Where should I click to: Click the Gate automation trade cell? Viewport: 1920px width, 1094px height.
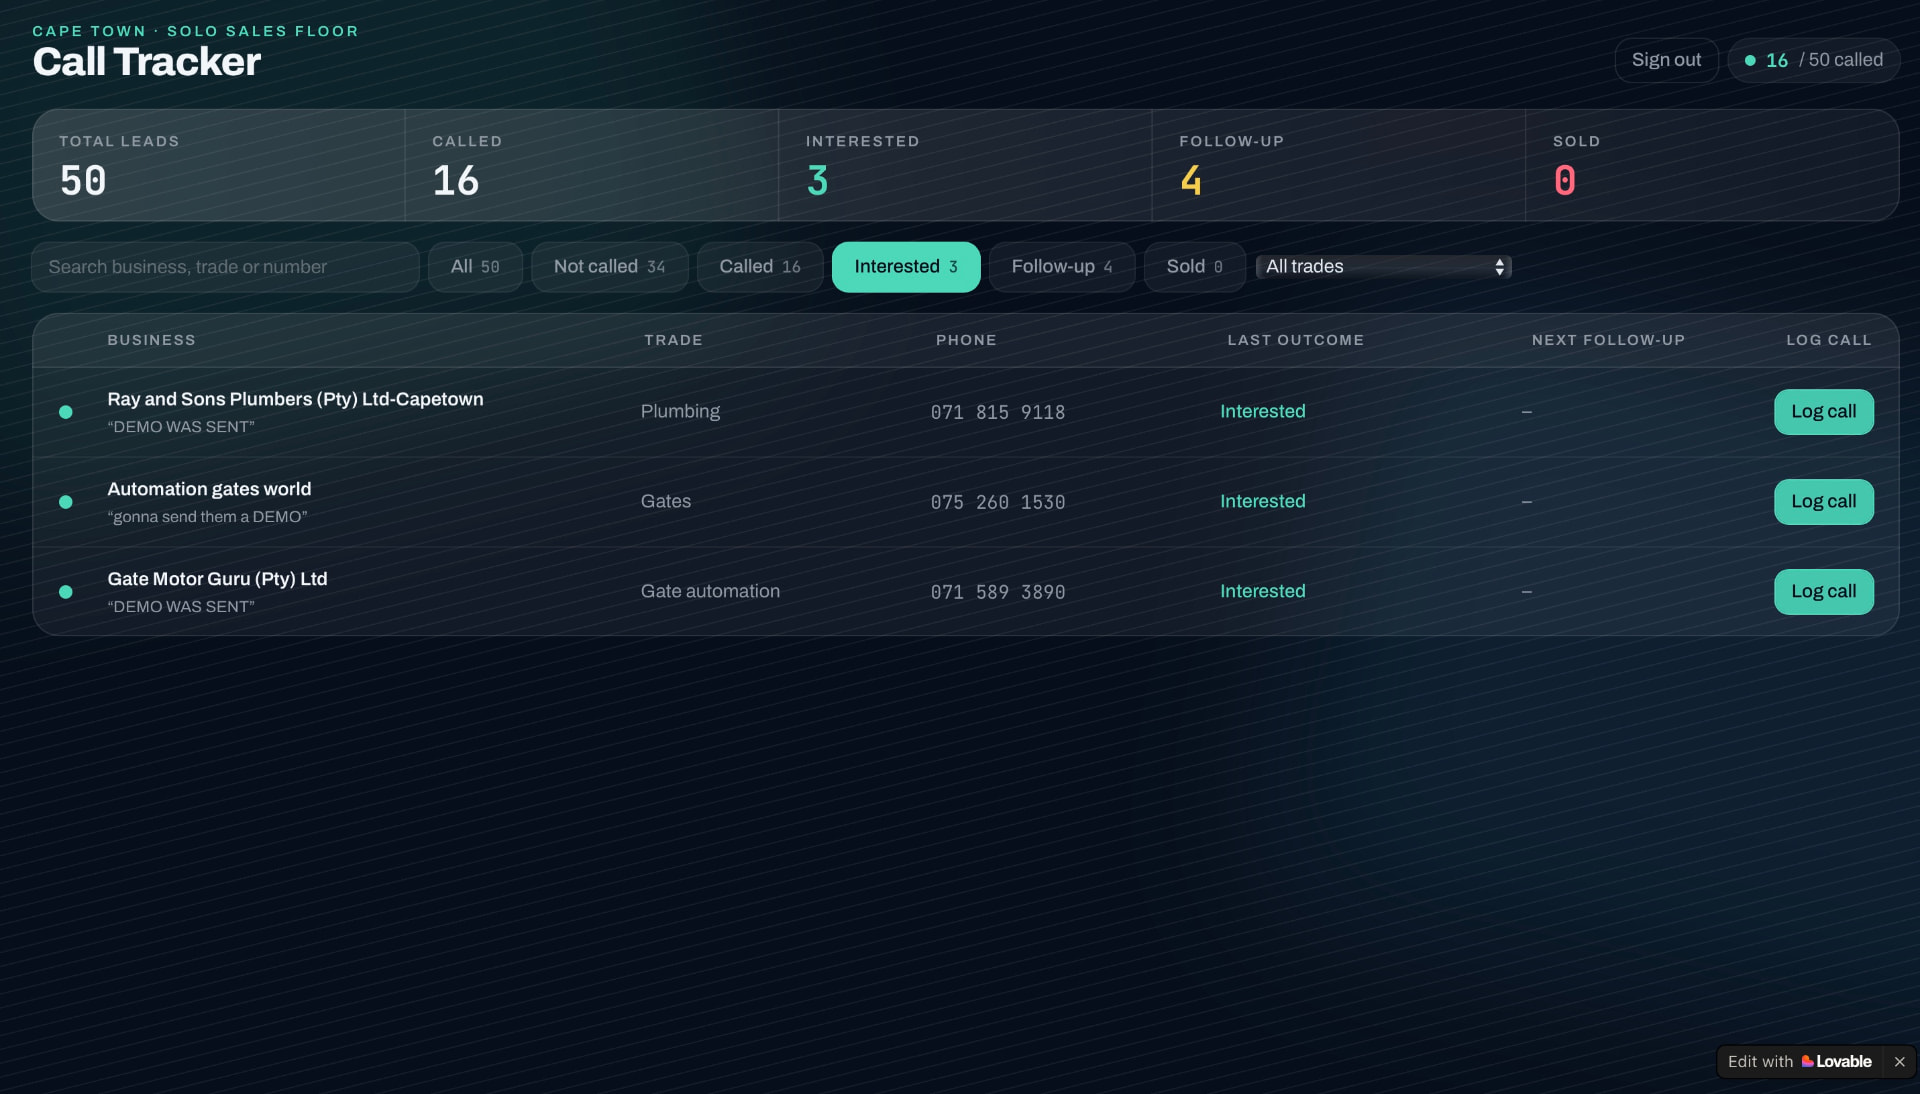coord(710,592)
